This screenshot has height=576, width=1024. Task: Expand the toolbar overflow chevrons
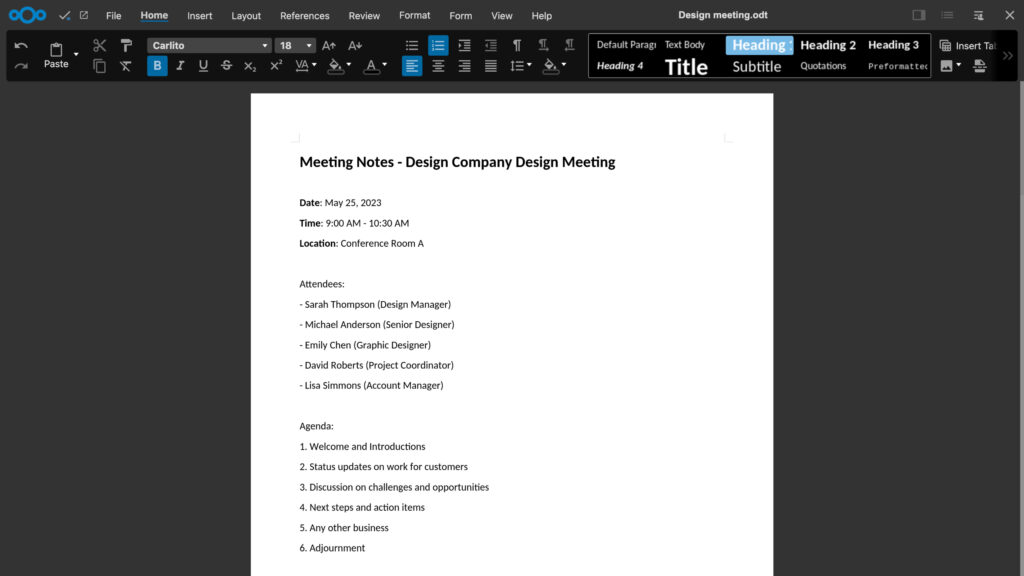tap(1008, 56)
